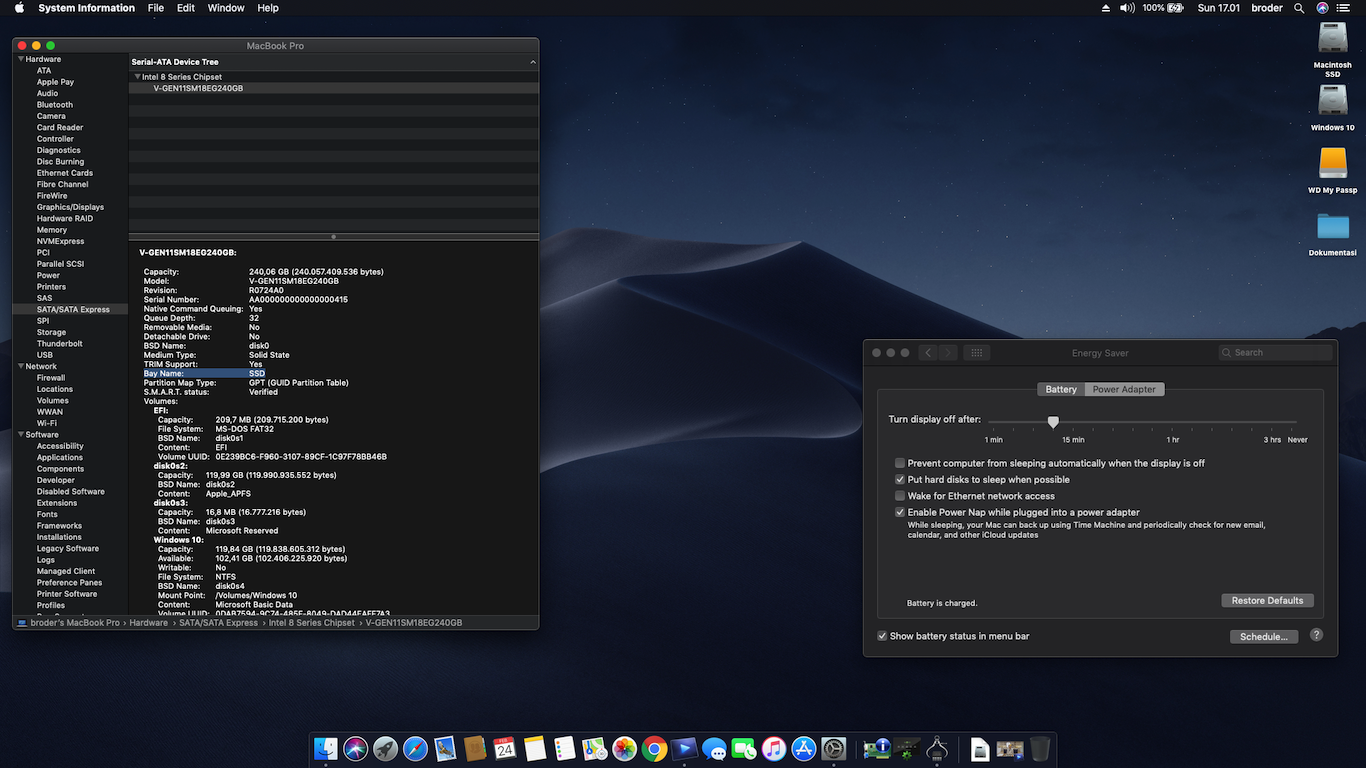
Task: Open Photos from the Dock
Action: click(625, 749)
